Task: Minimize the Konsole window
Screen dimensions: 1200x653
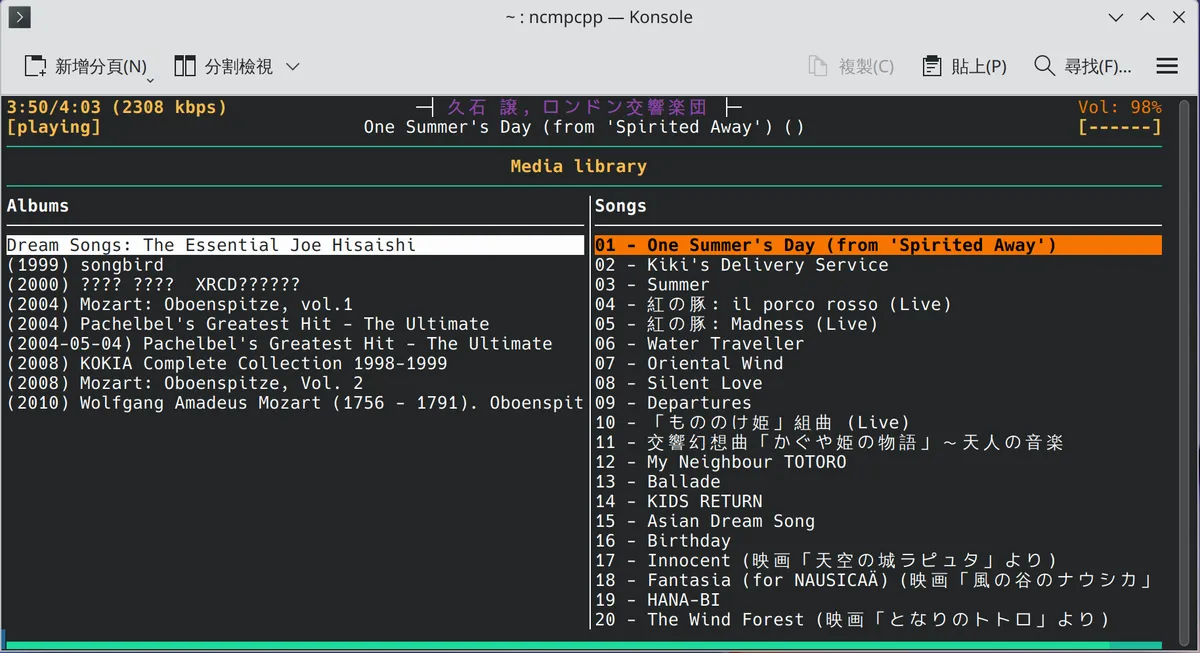Action: [1117, 17]
